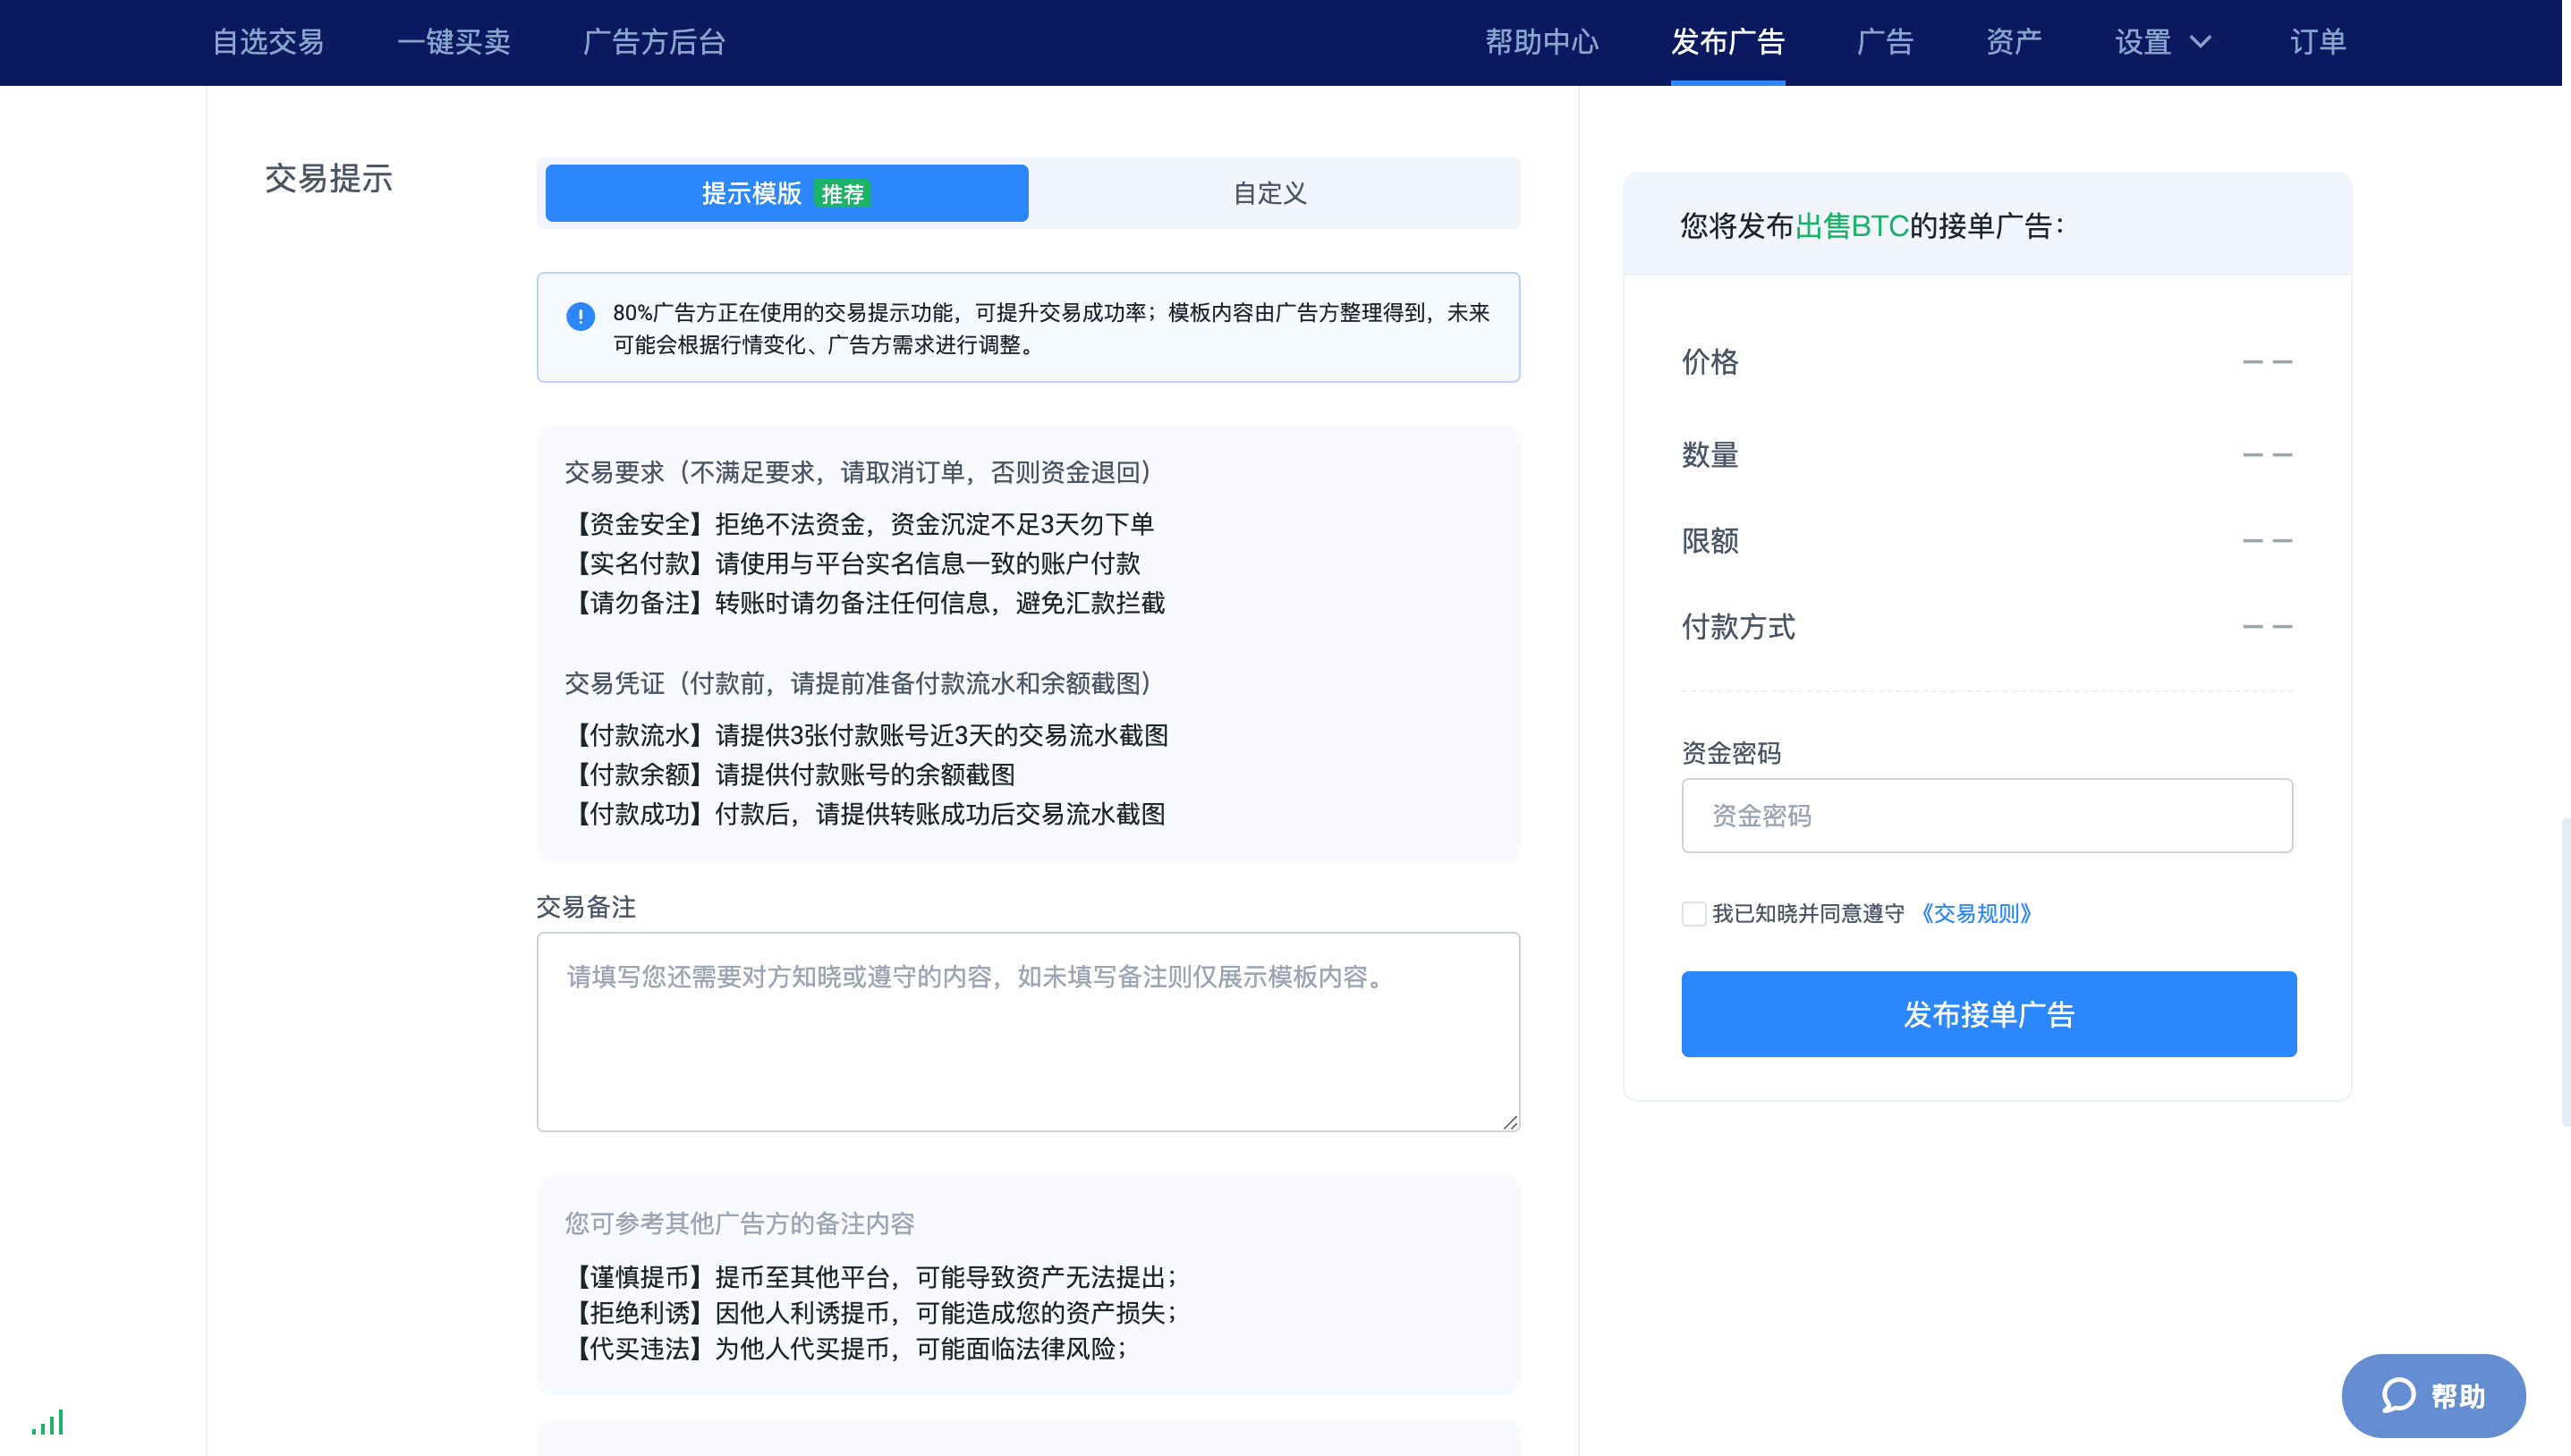Open 广告方后台 from the navigation bar
The width and height of the screenshot is (2571, 1456).
[654, 42]
